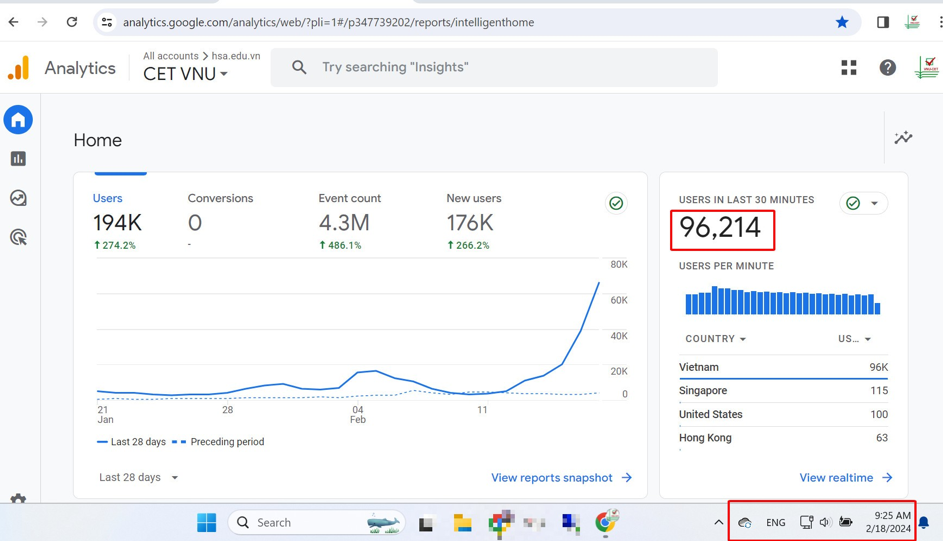Screen dimensions: 943x541
Task: Click the Help question mark icon
Action: [x=887, y=68]
